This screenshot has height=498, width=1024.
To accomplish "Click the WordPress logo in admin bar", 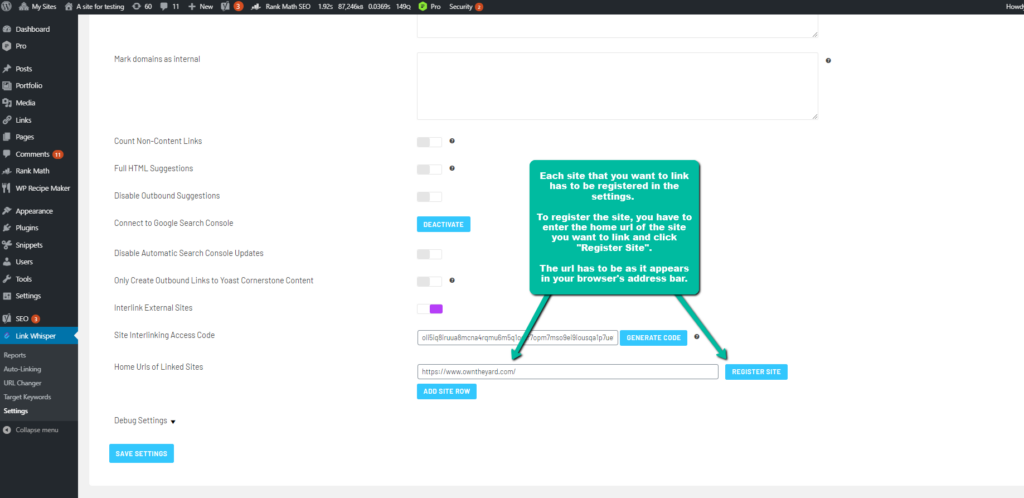I will click(x=7, y=7).
